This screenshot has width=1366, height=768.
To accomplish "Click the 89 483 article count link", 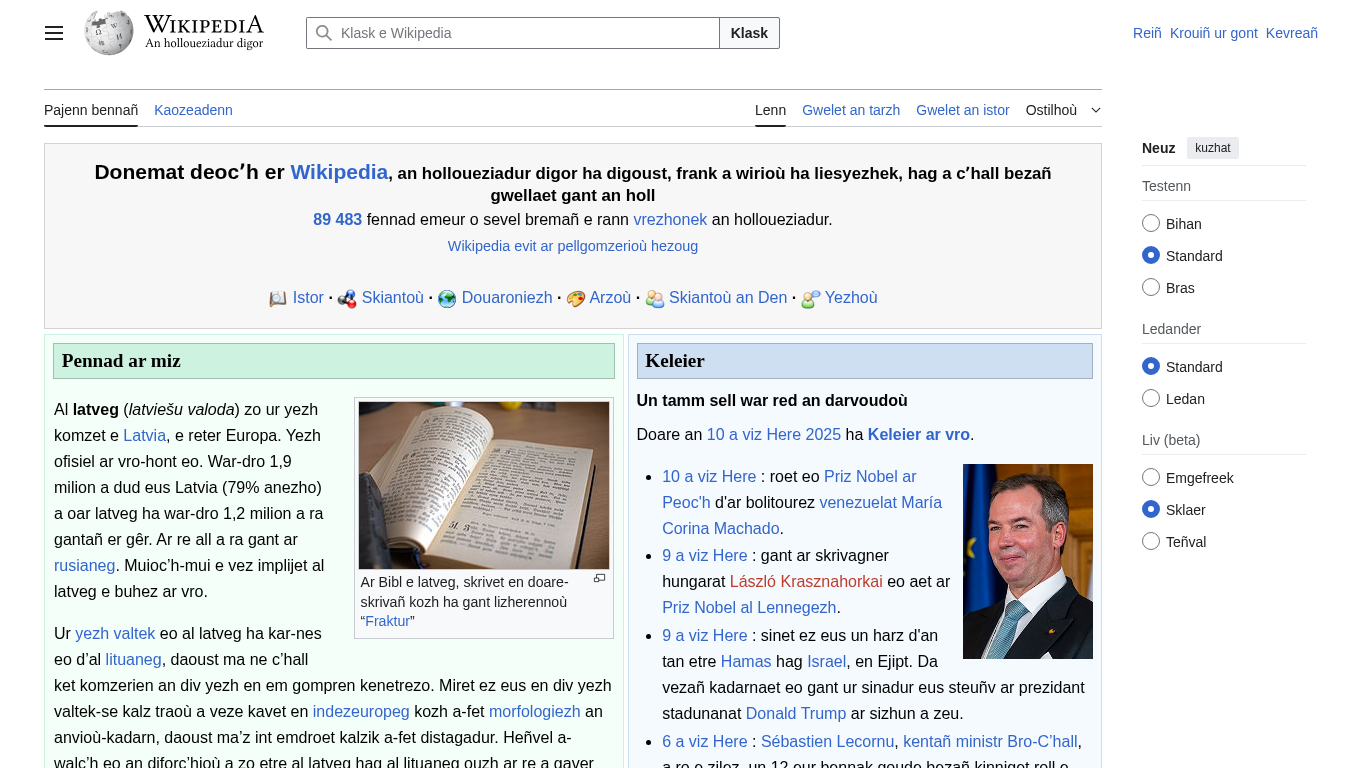I will click(337, 219).
